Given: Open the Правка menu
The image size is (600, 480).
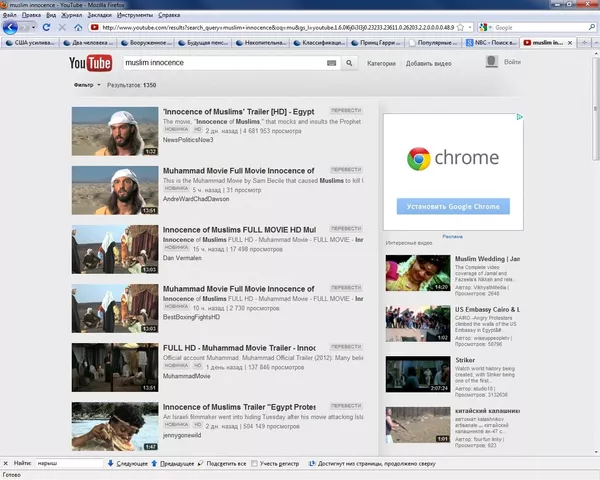Looking at the screenshot, I should click(31, 15).
